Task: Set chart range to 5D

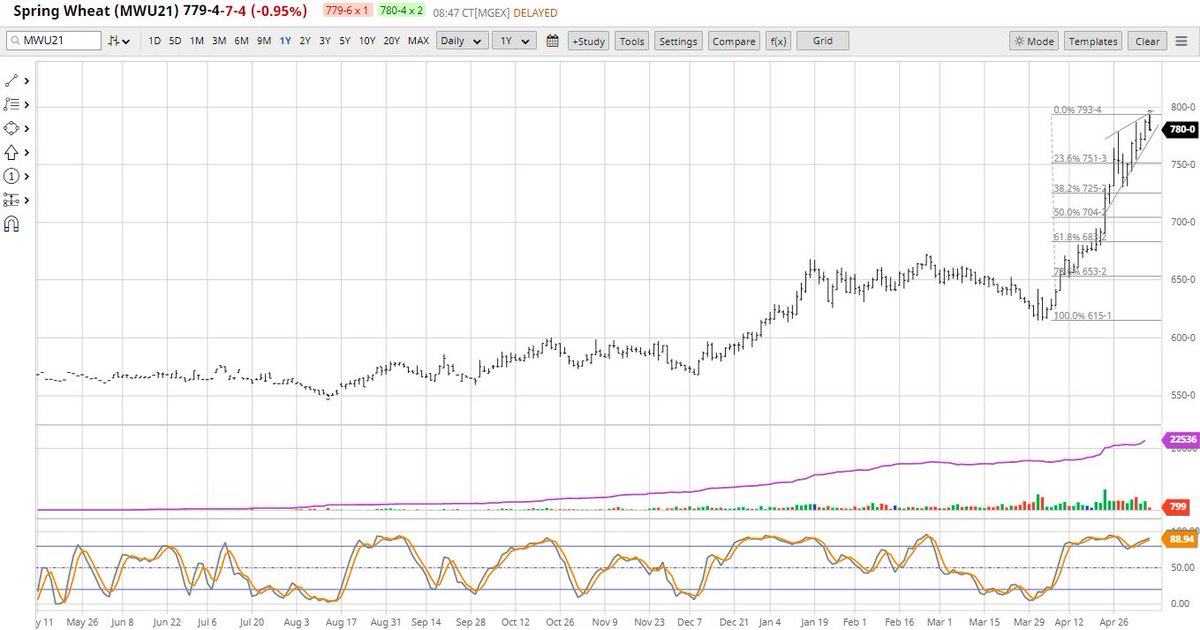Action: pos(175,41)
